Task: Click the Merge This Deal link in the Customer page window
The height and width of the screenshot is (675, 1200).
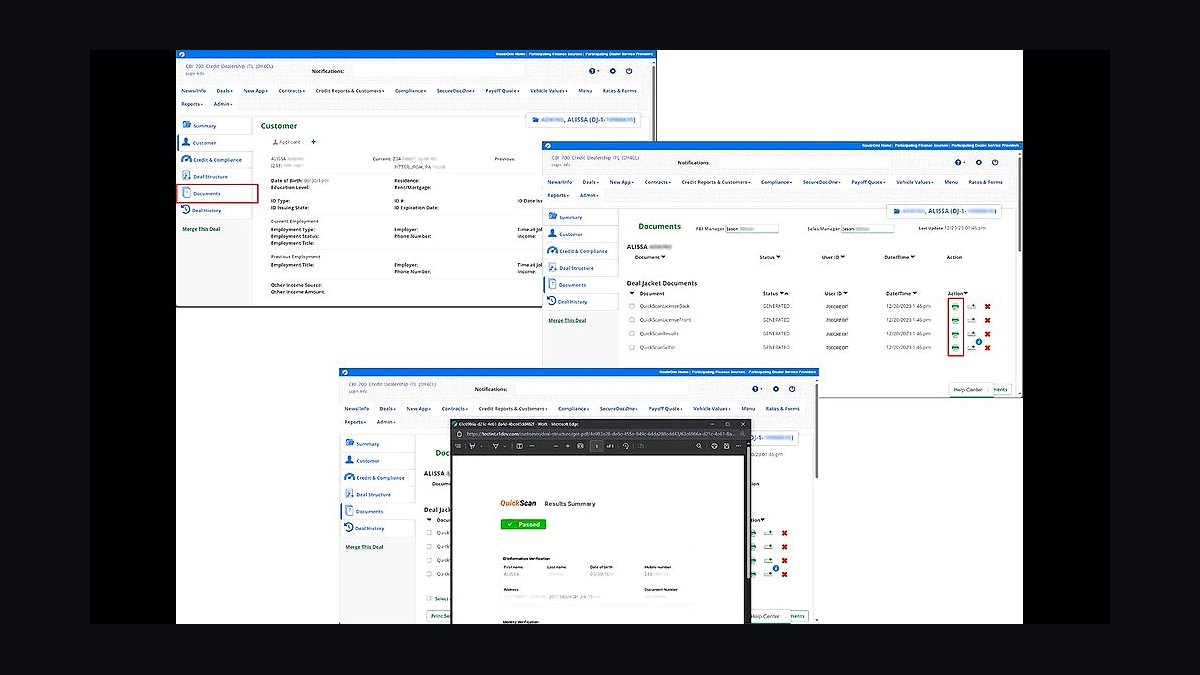Action: [201, 229]
